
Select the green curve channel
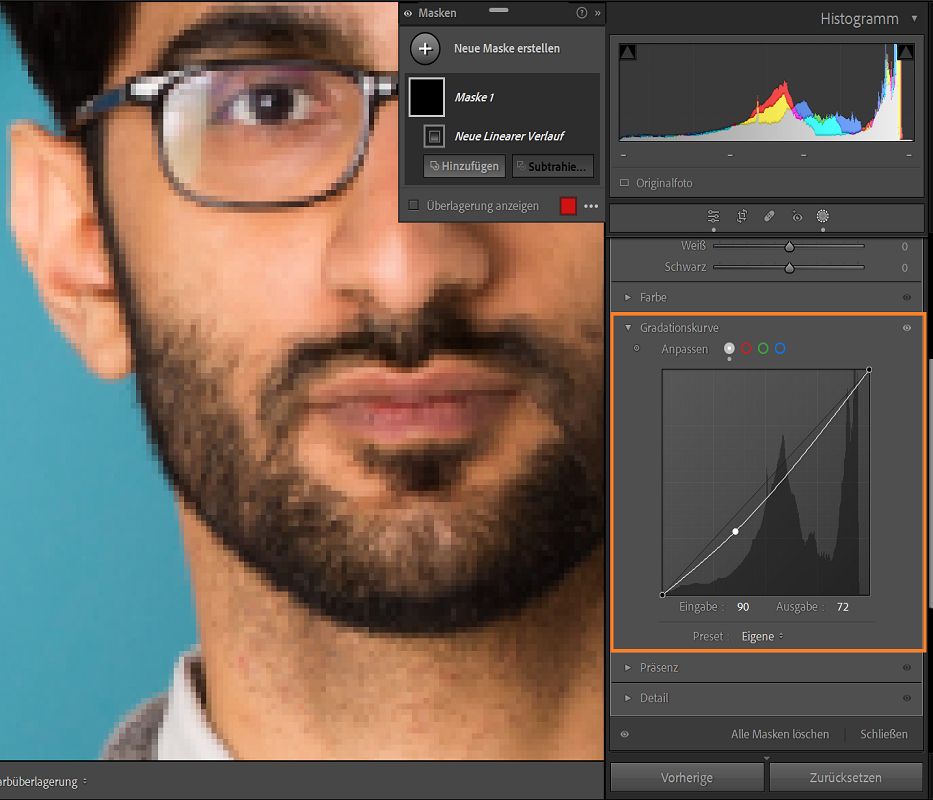click(x=763, y=348)
